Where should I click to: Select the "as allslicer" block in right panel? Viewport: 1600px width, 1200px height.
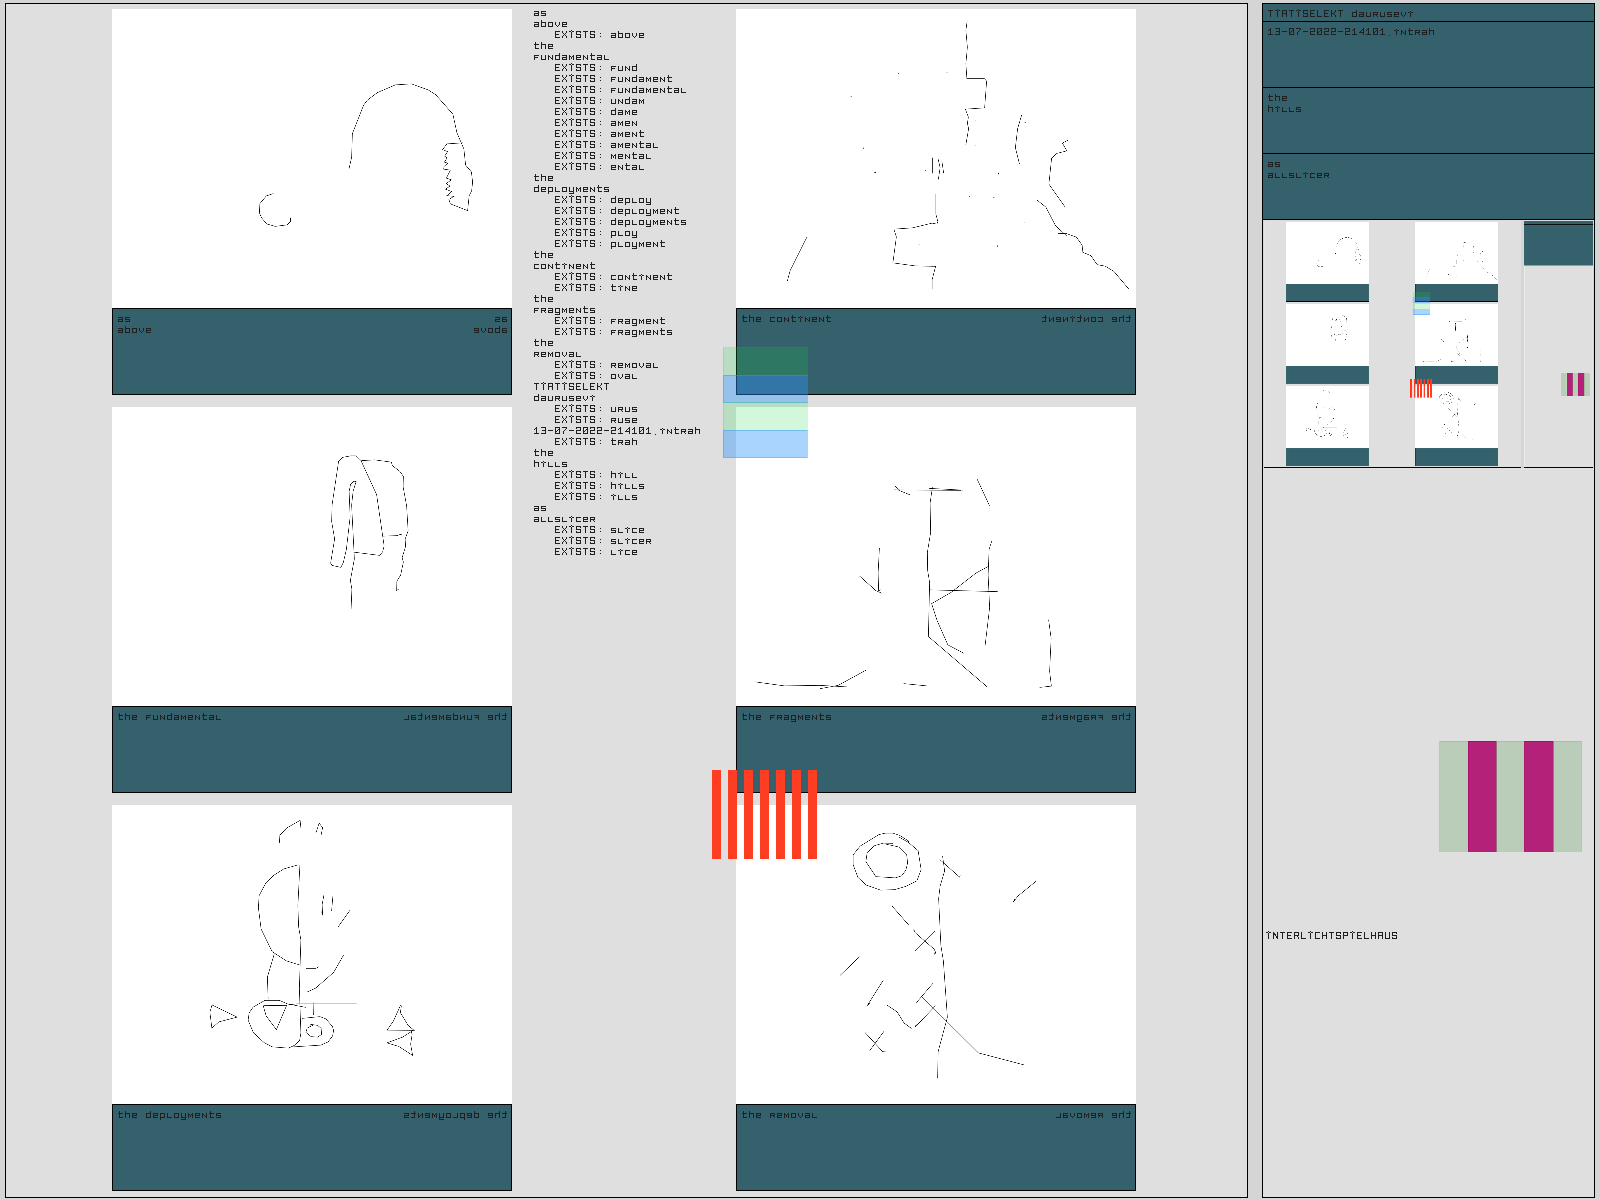coord(1428,186)
